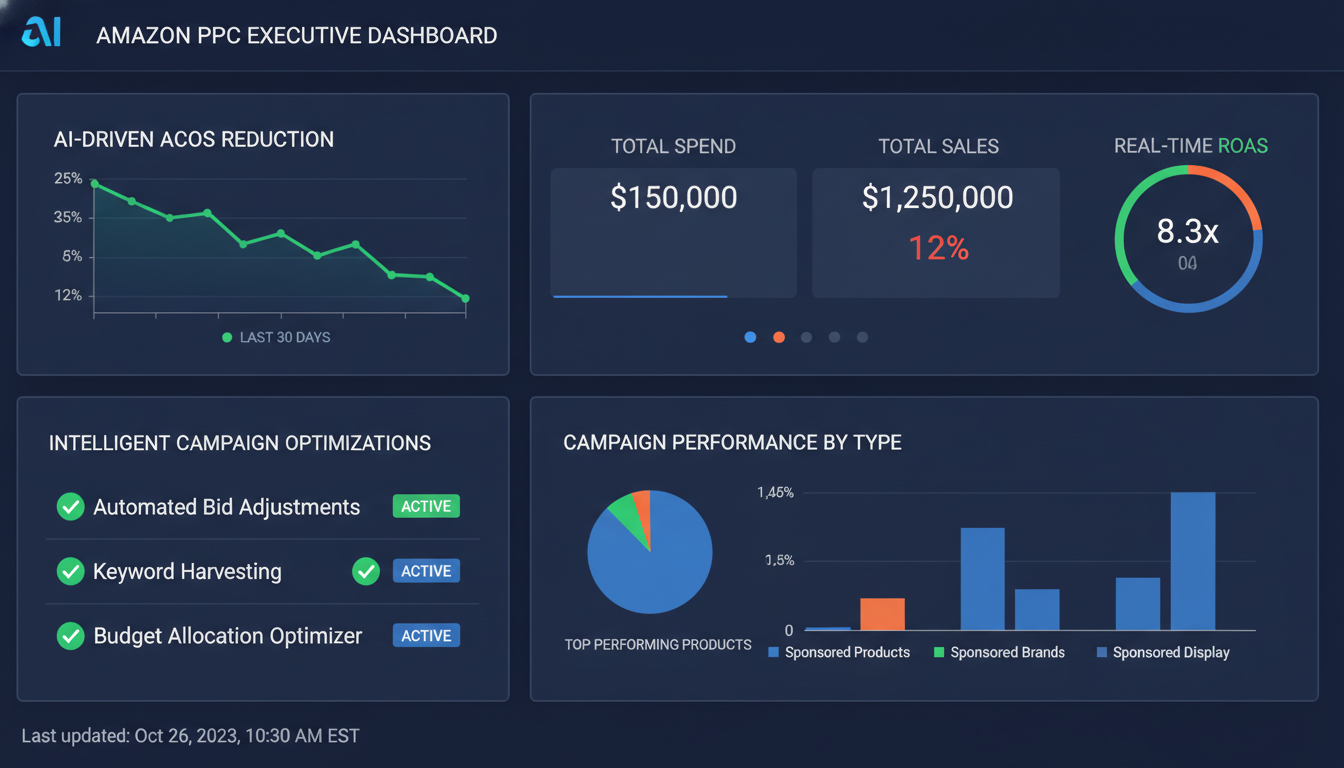
Task: Click first data point on ACOS line
Action: [x=94, y=183]
